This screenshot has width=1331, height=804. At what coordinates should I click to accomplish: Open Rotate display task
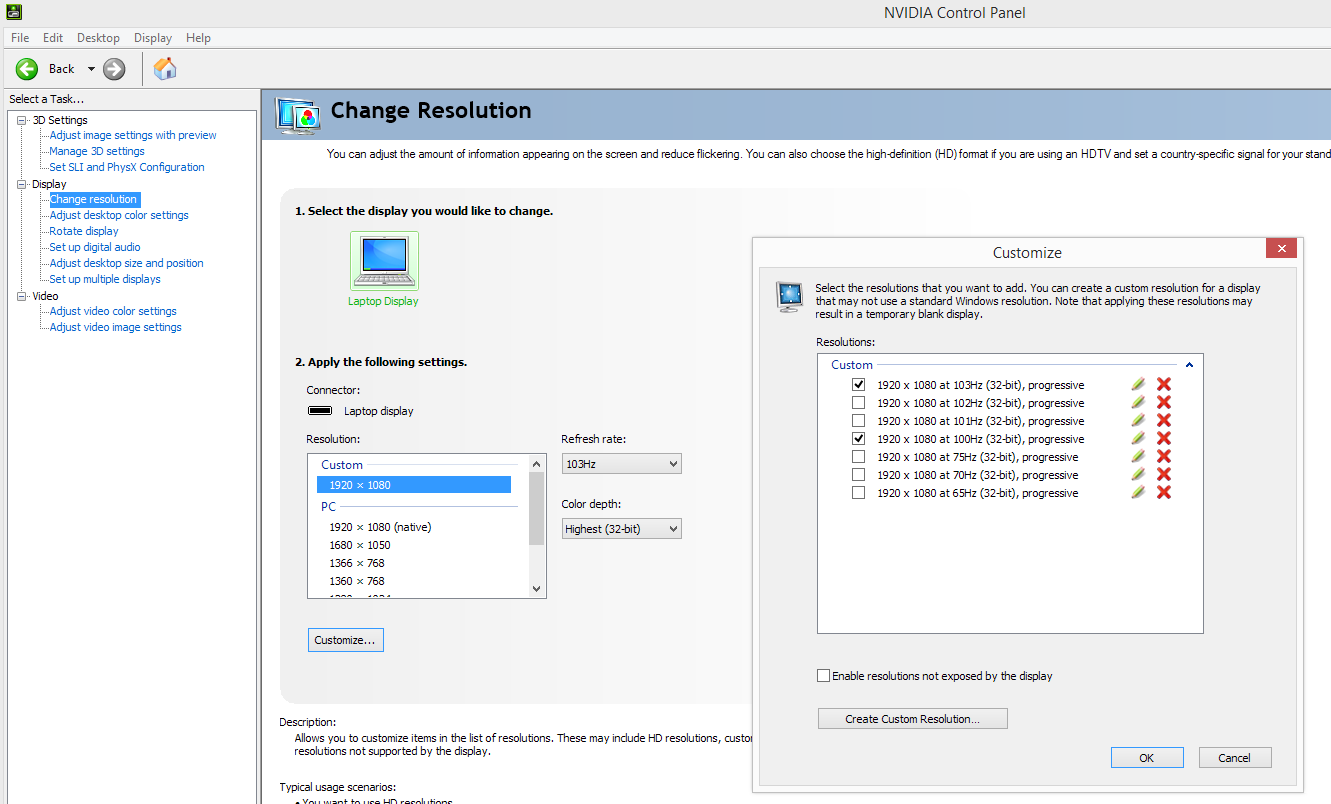point(84,231)
